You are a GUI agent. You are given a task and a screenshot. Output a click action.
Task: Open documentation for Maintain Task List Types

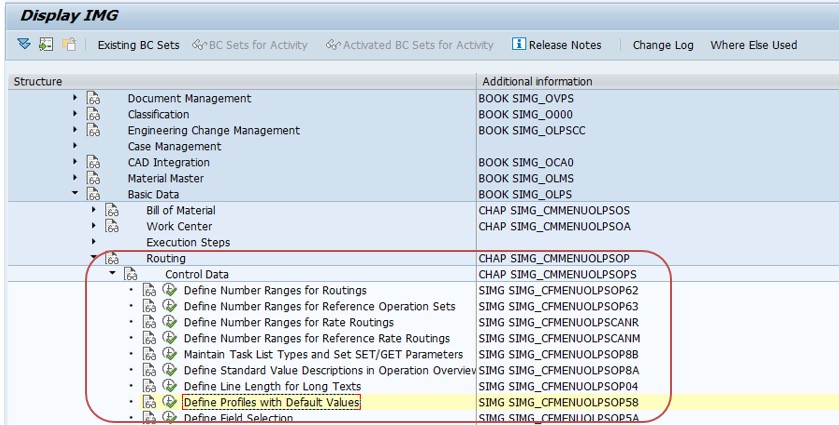(x=149, y=354)
